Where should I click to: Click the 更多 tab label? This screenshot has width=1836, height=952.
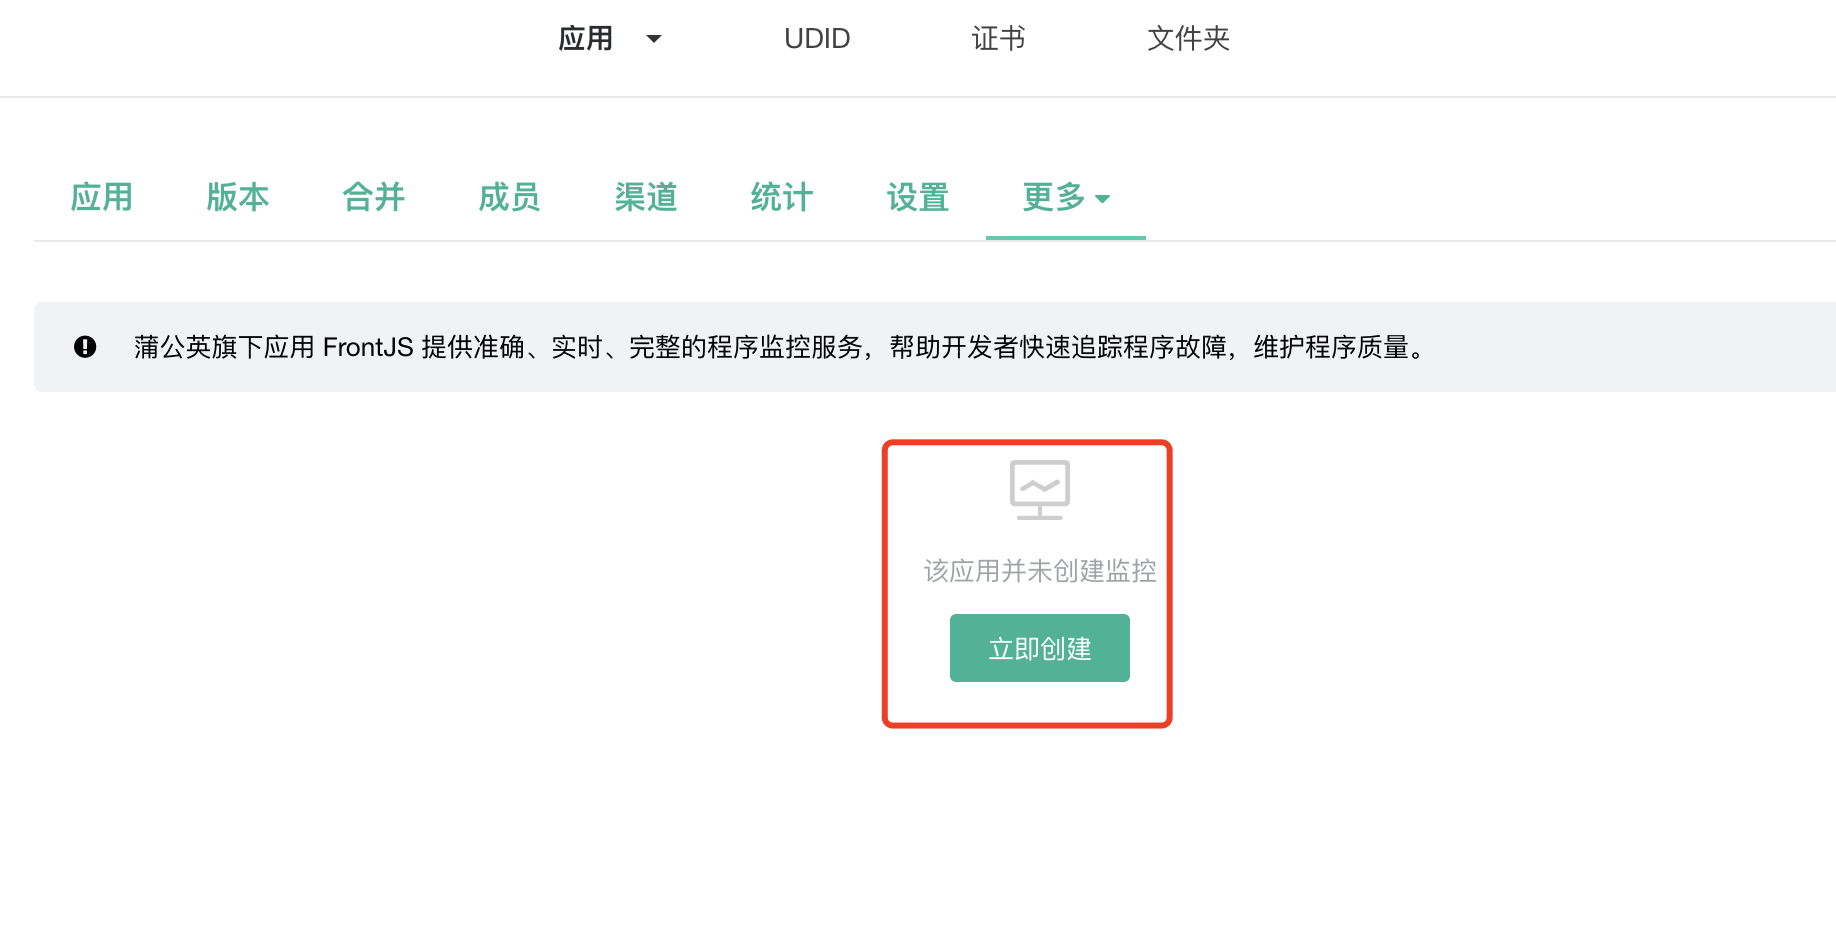tap(1053, 197)
